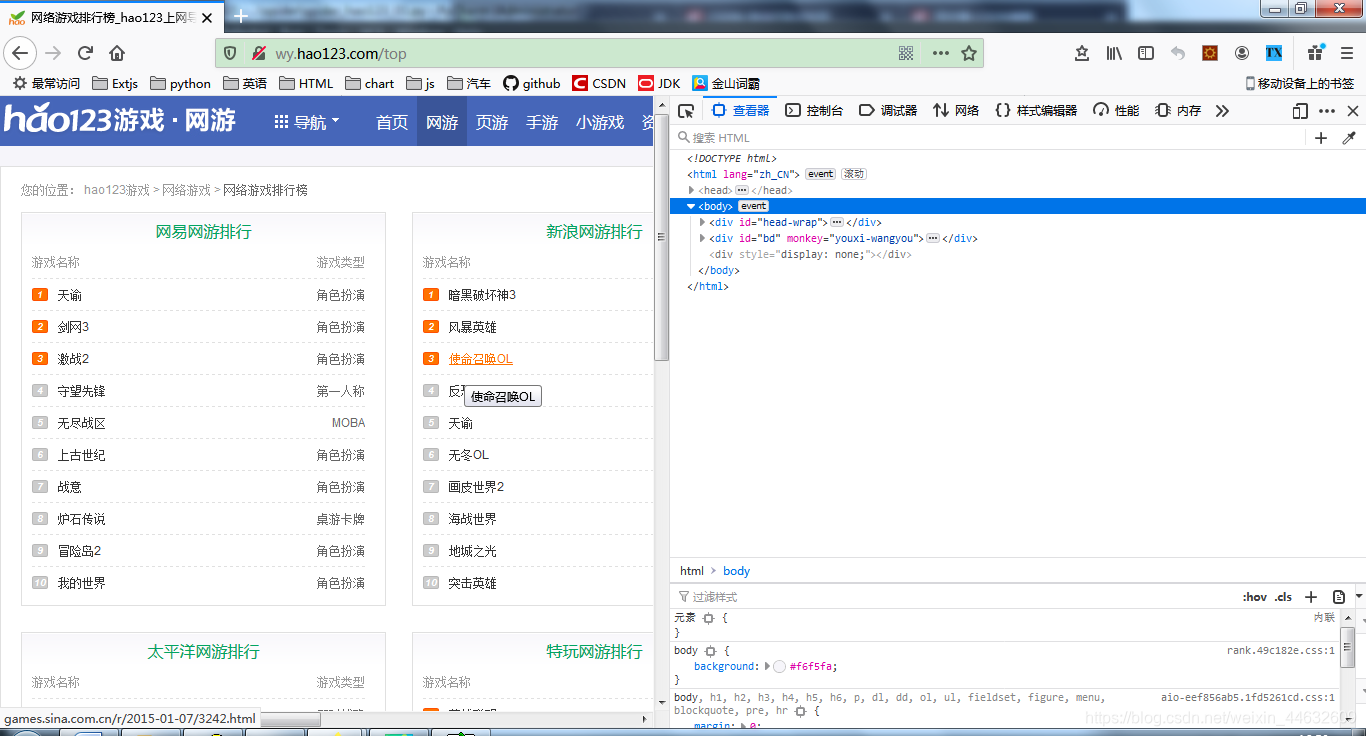
Task: Open the 首页 nav item on hao123
Action: click(392, 122)
